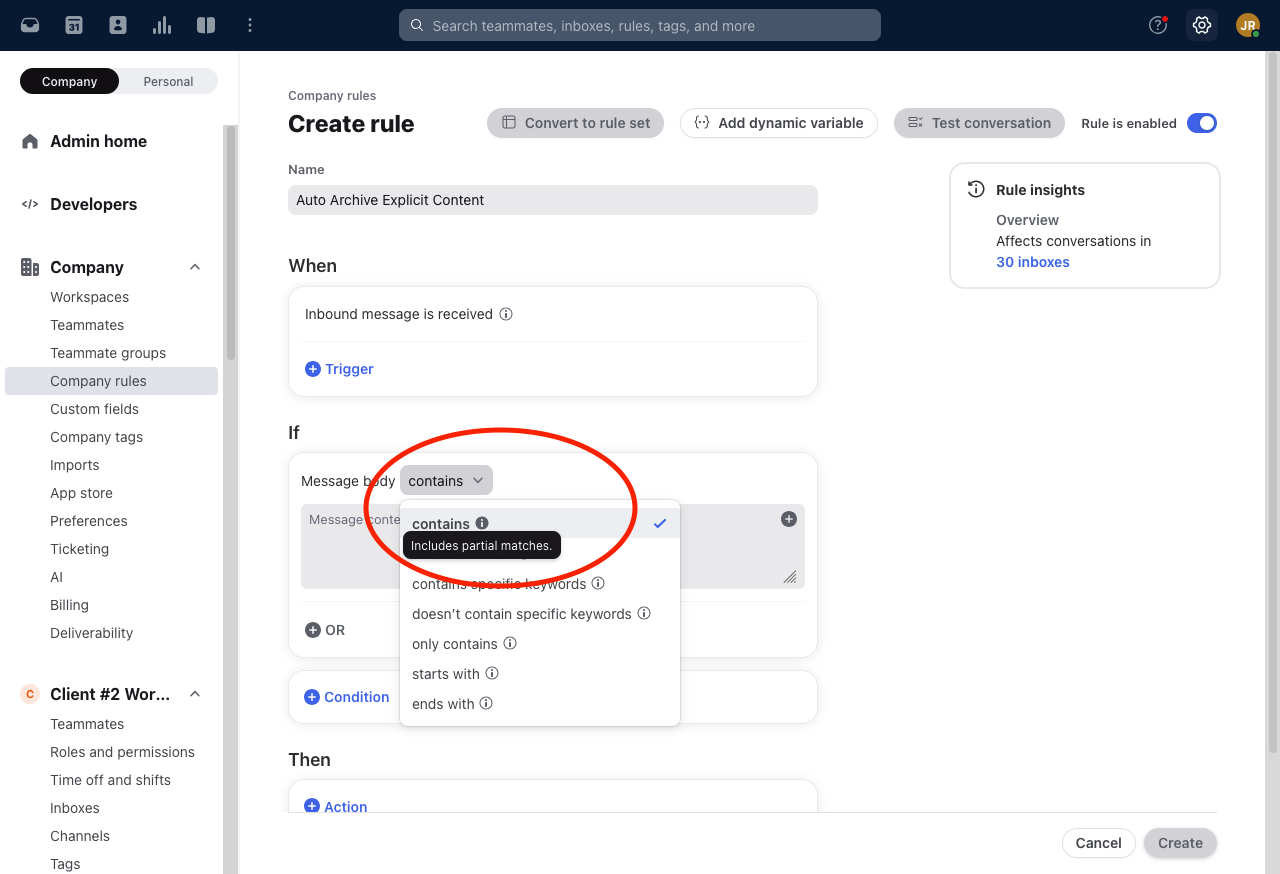The image size is (1280, 874).
Task: Open the help question mark icon
Action: 1158,25
